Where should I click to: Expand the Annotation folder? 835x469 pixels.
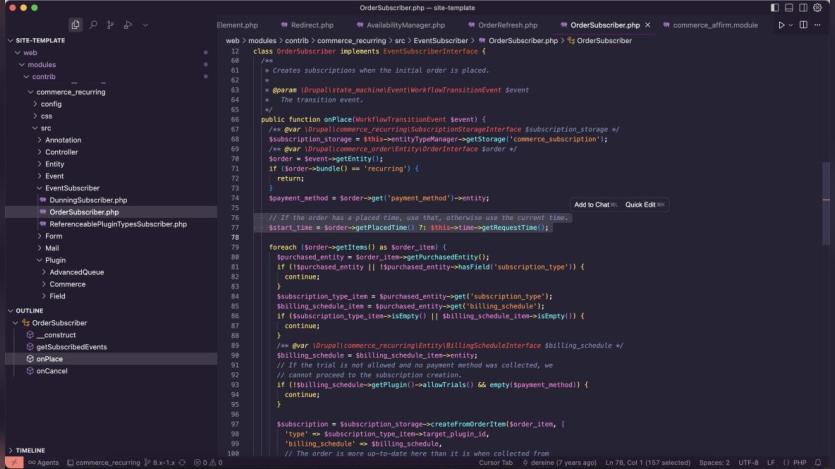63,140
